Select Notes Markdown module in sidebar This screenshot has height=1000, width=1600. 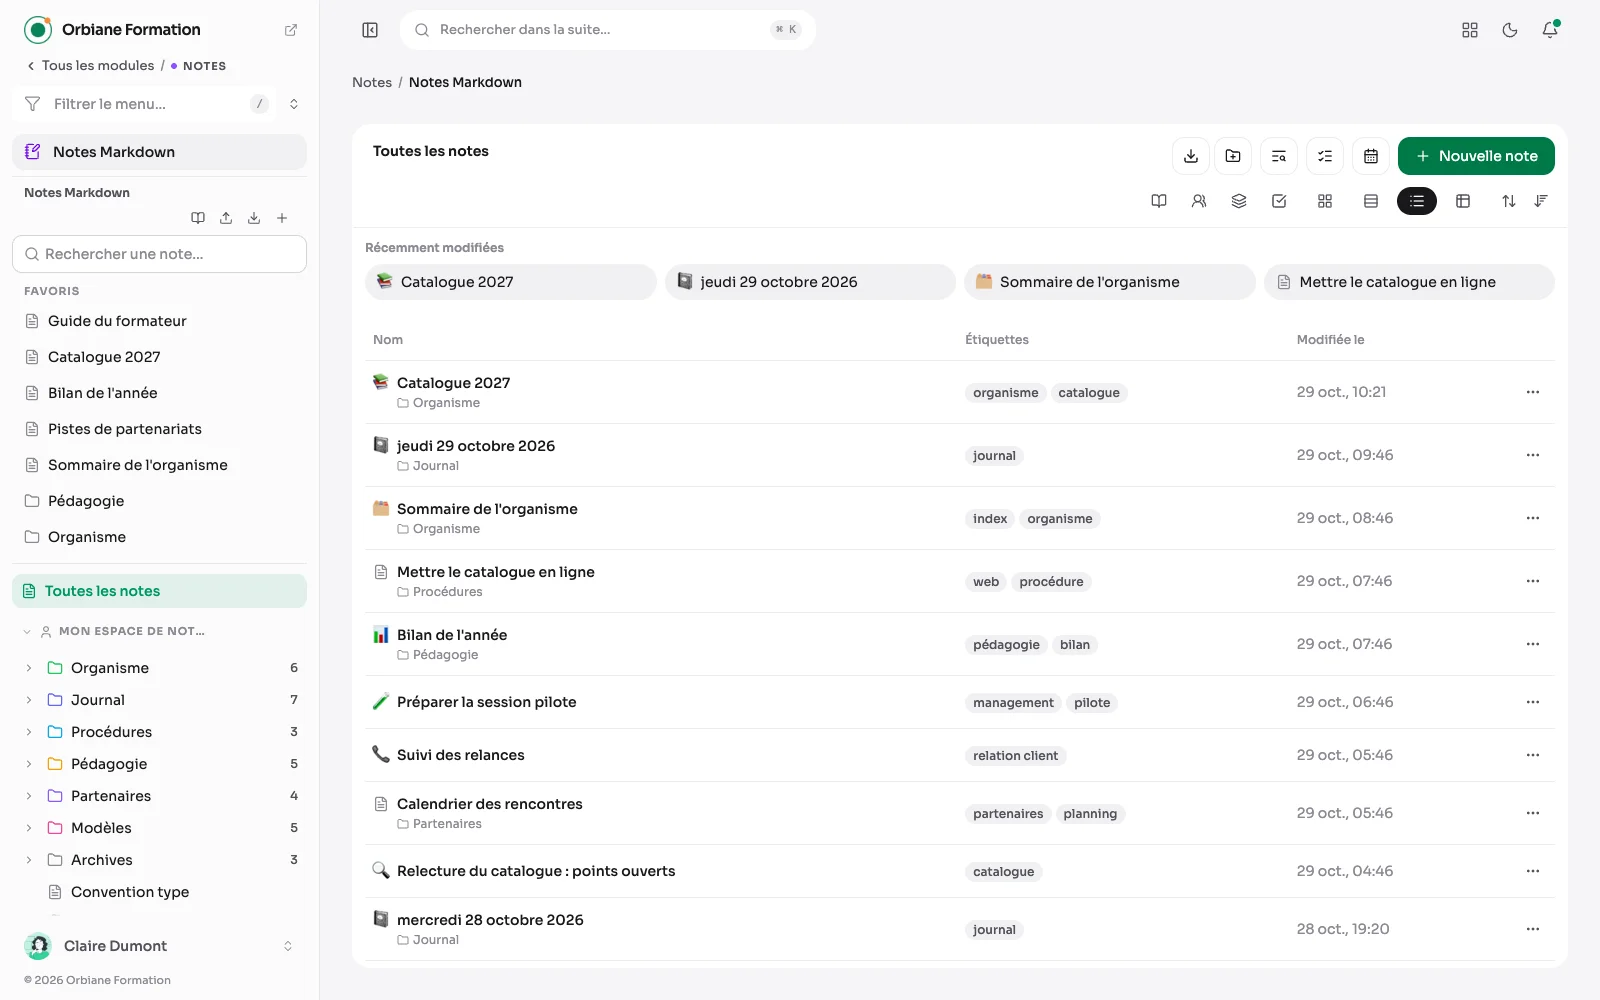coord(160,152)
